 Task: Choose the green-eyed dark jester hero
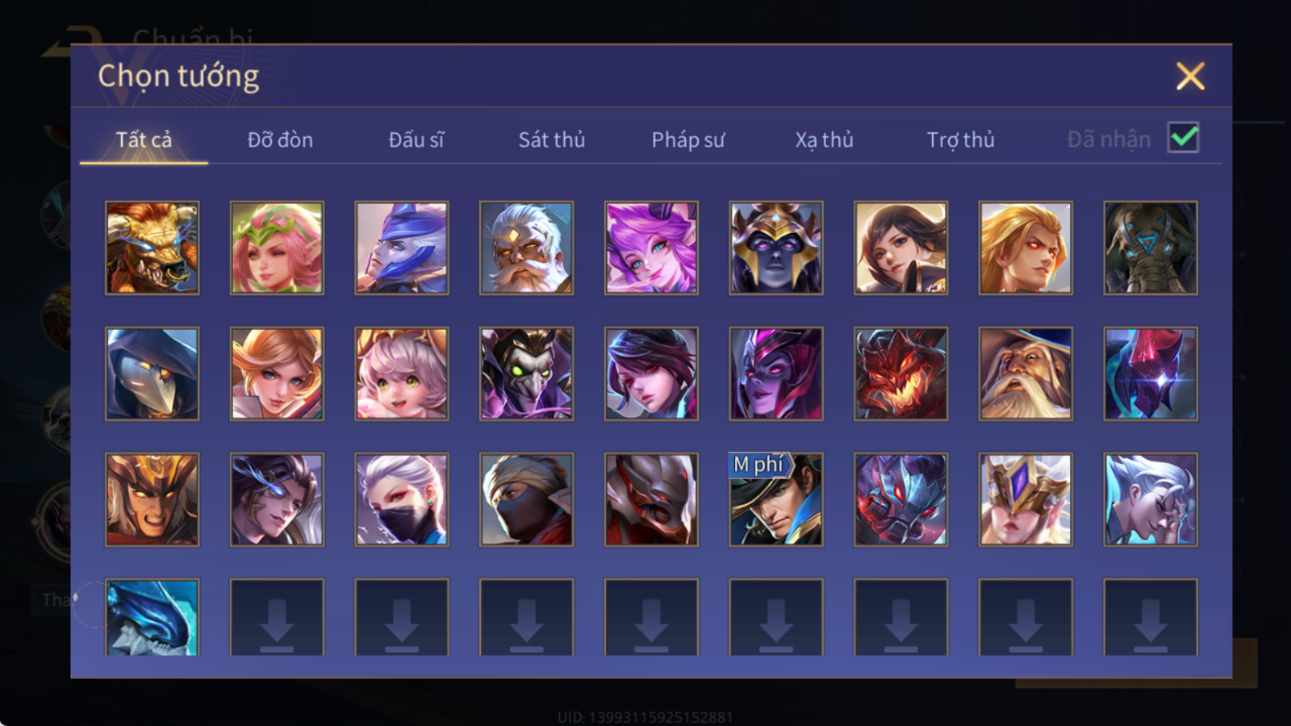[526, 374]
